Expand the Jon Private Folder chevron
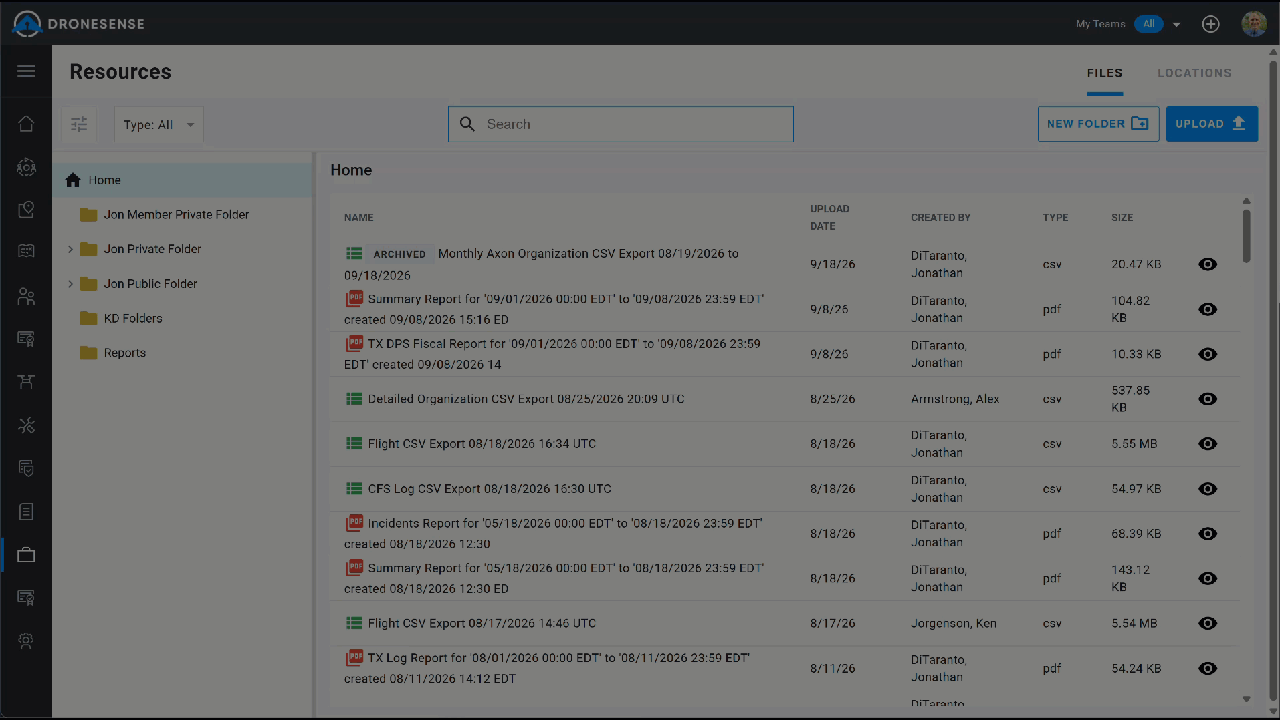The image size is (1280, 720). pos(70,249)
